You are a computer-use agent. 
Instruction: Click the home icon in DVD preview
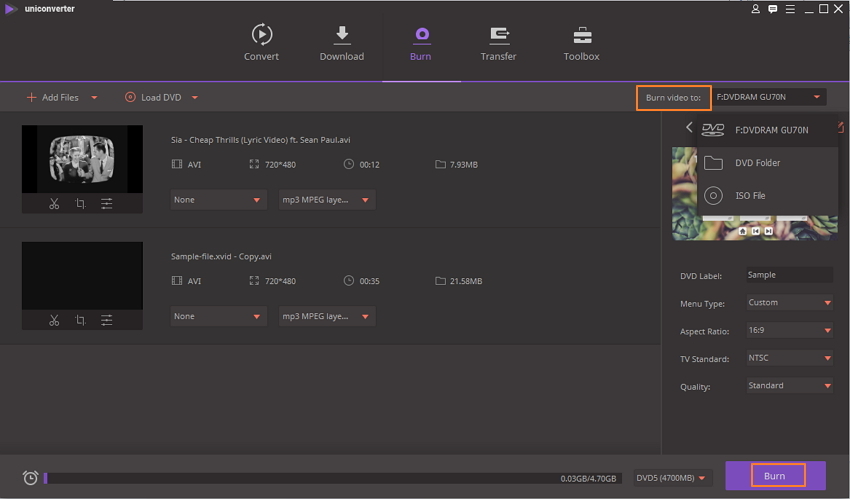pyautogui.click(x=742, y=231)
